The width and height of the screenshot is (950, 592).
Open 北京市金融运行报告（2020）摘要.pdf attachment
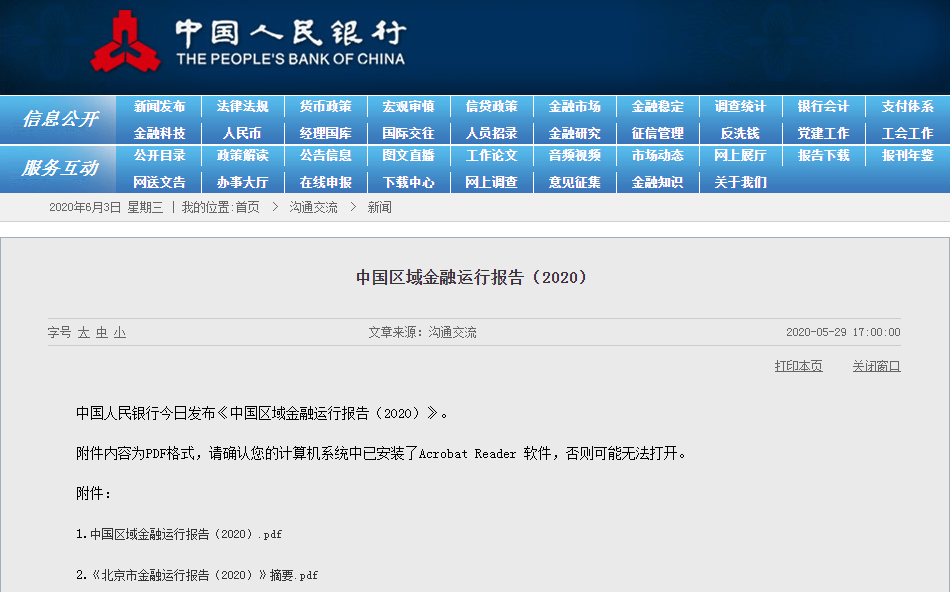click(x=204, y=574)
